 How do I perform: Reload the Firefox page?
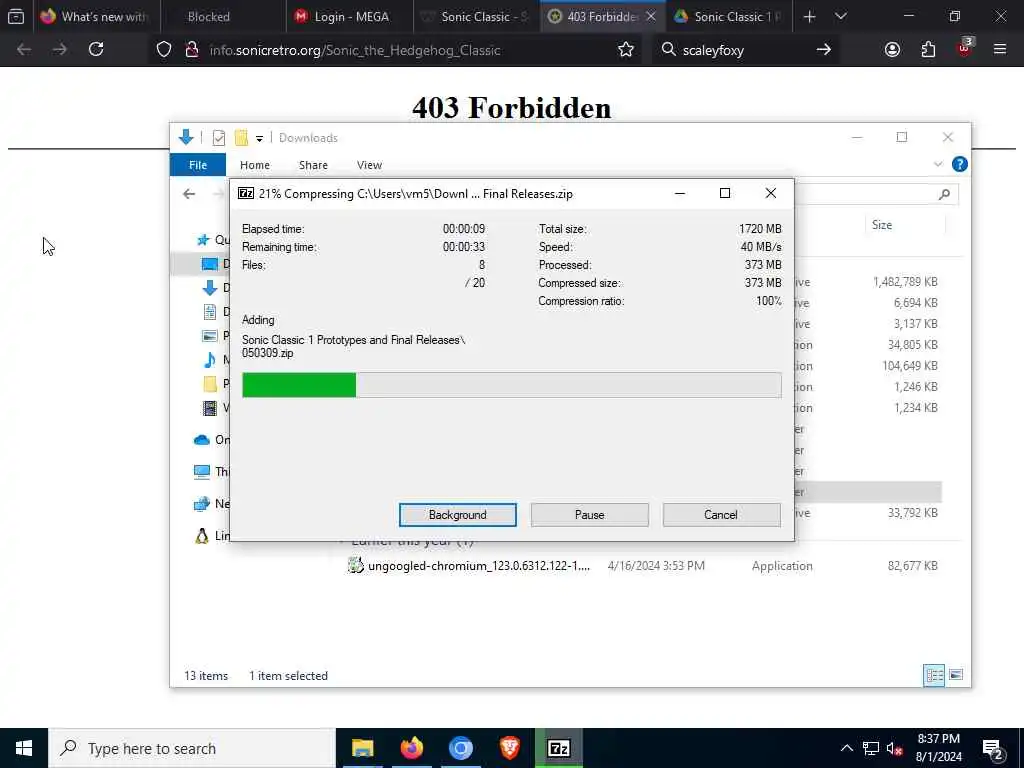(96, 50)
